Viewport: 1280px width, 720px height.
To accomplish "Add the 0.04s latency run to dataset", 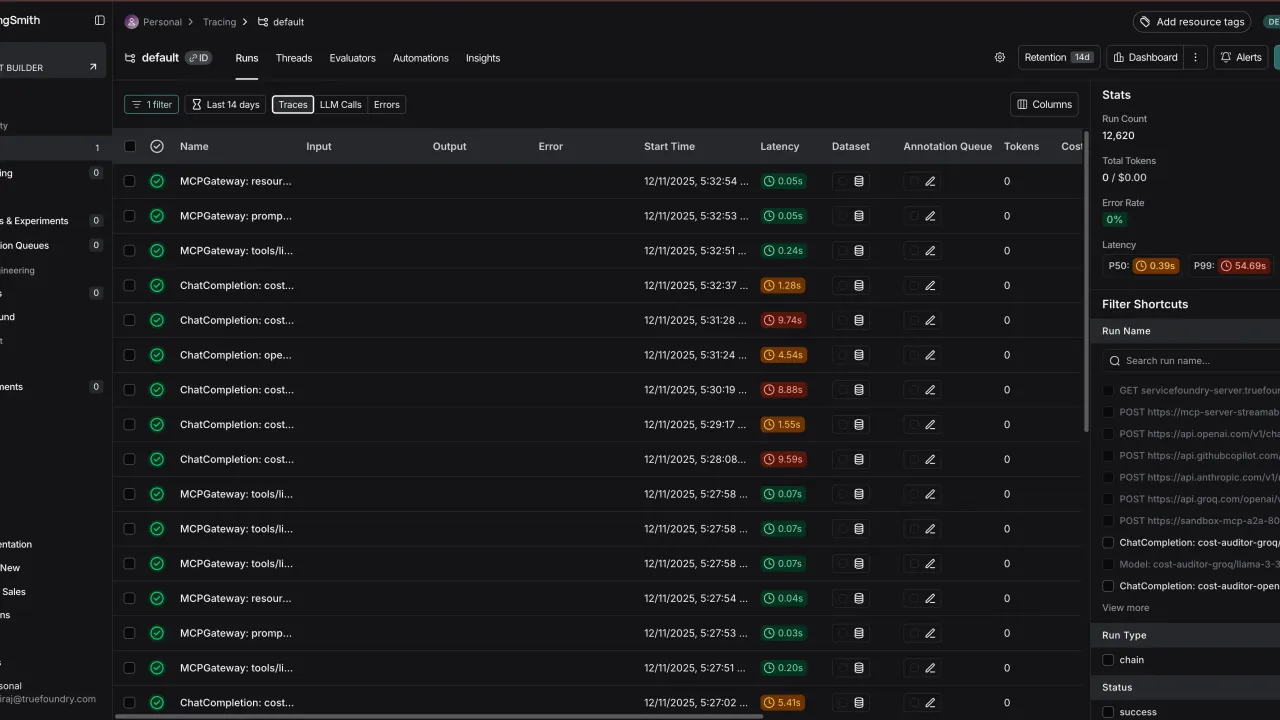I will (x=859, y=598).
